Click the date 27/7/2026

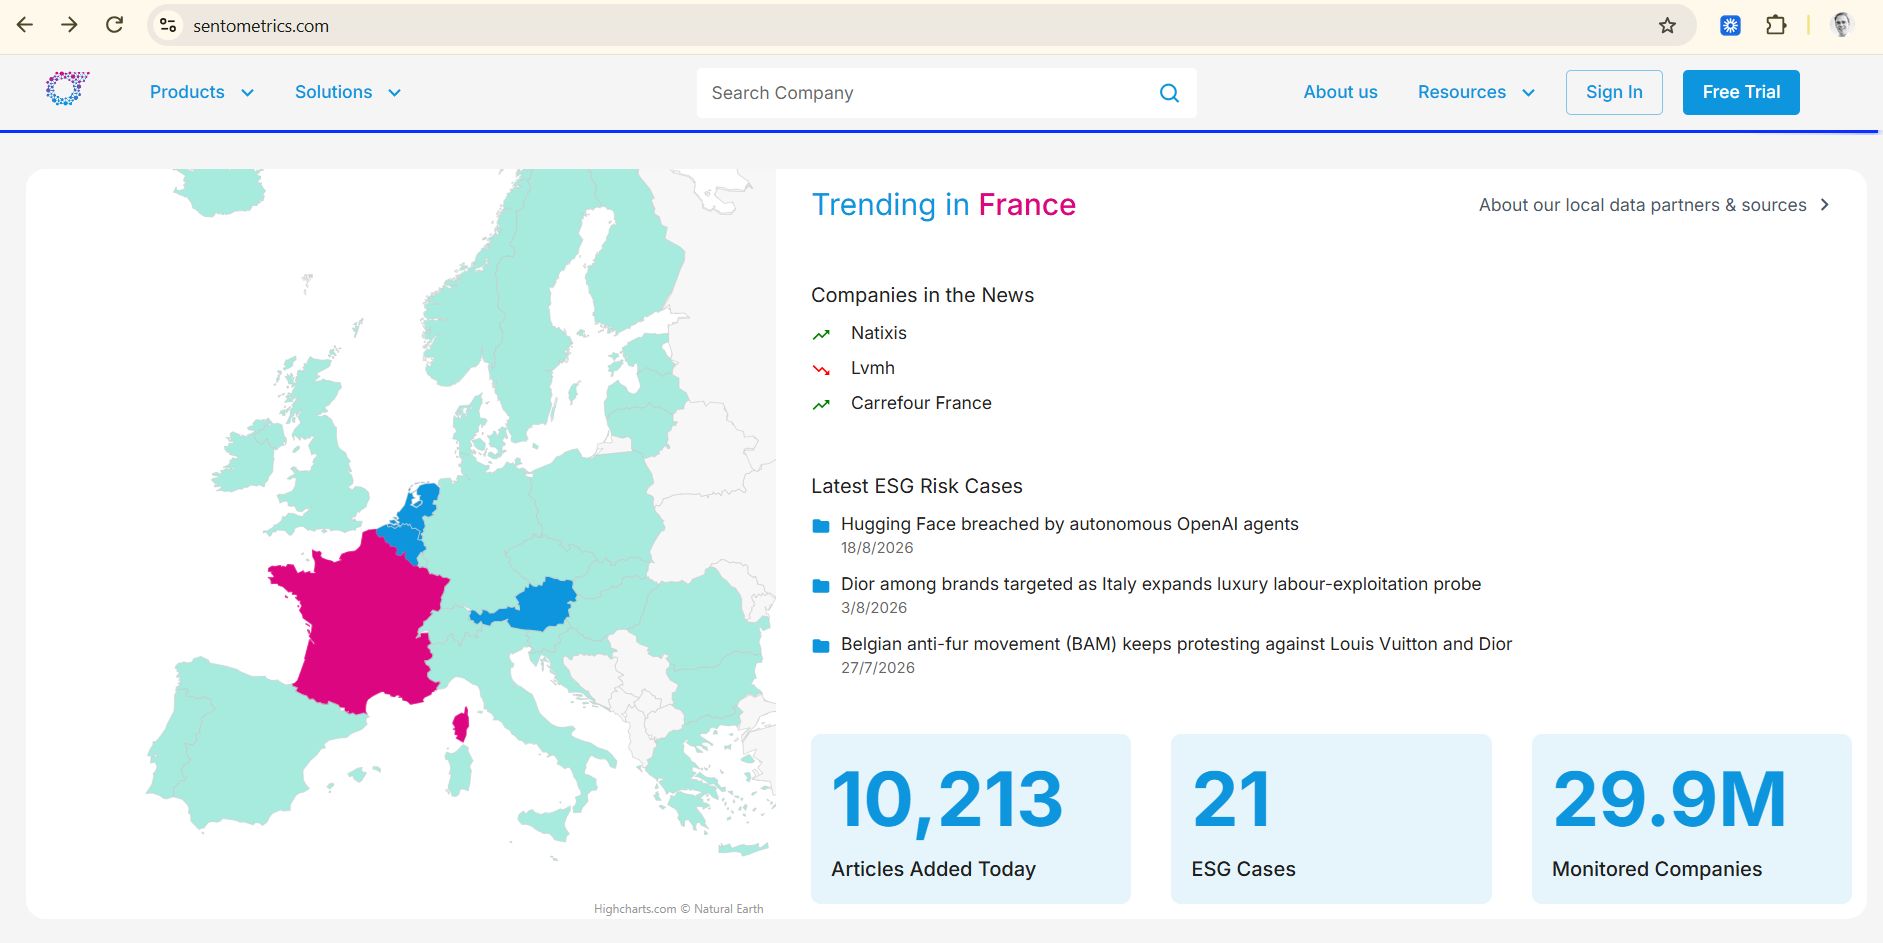click(878, 668)
